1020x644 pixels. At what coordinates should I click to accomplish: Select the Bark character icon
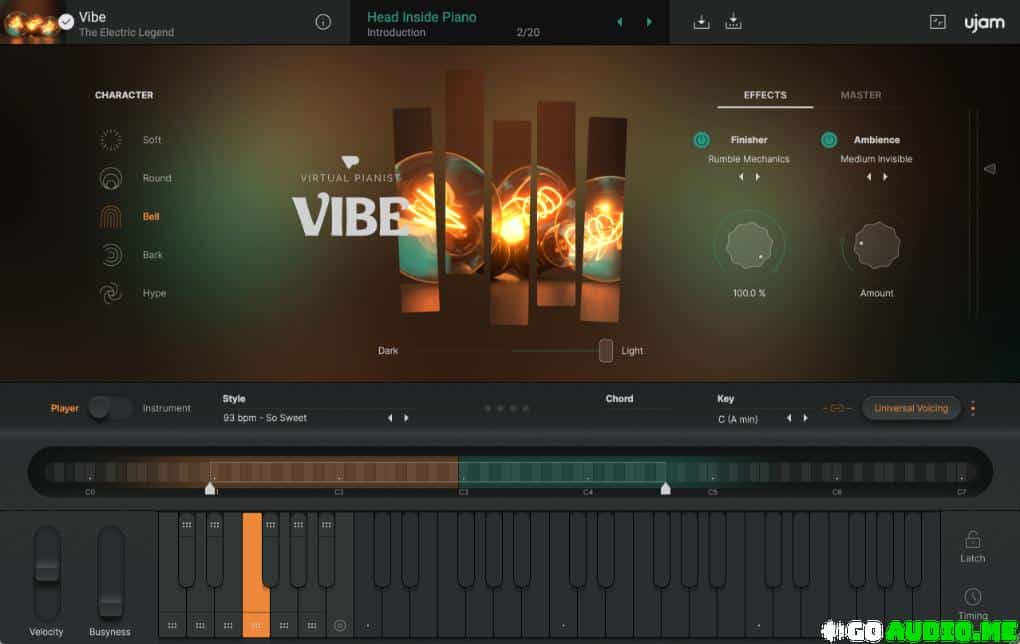111,255
